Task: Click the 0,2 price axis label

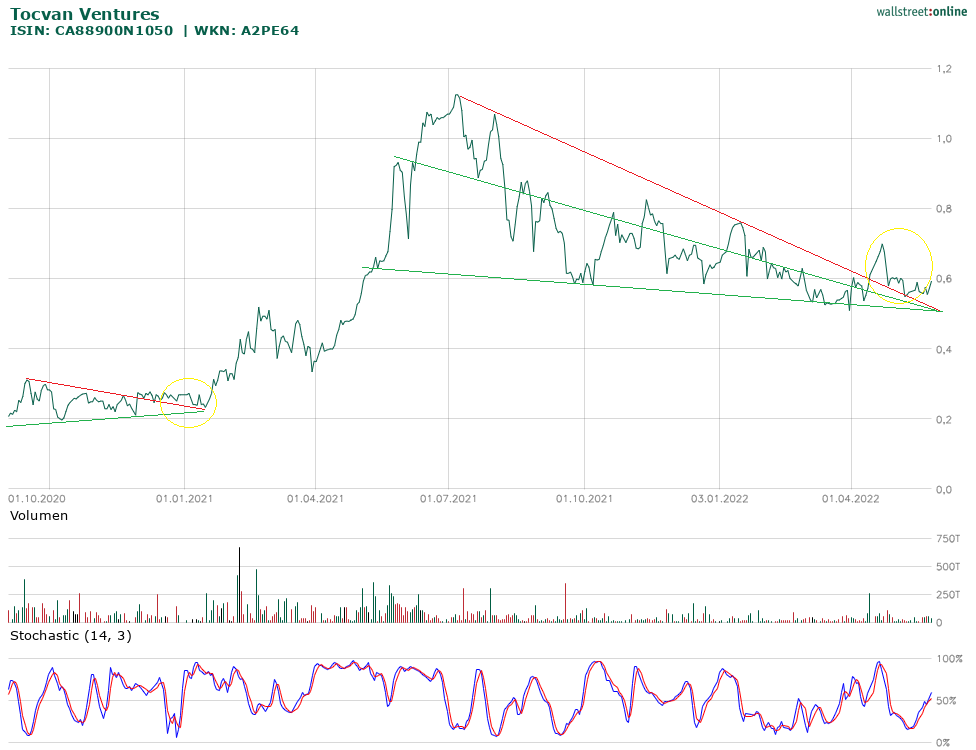Action: pyautogui.click(x=944, y=420)
